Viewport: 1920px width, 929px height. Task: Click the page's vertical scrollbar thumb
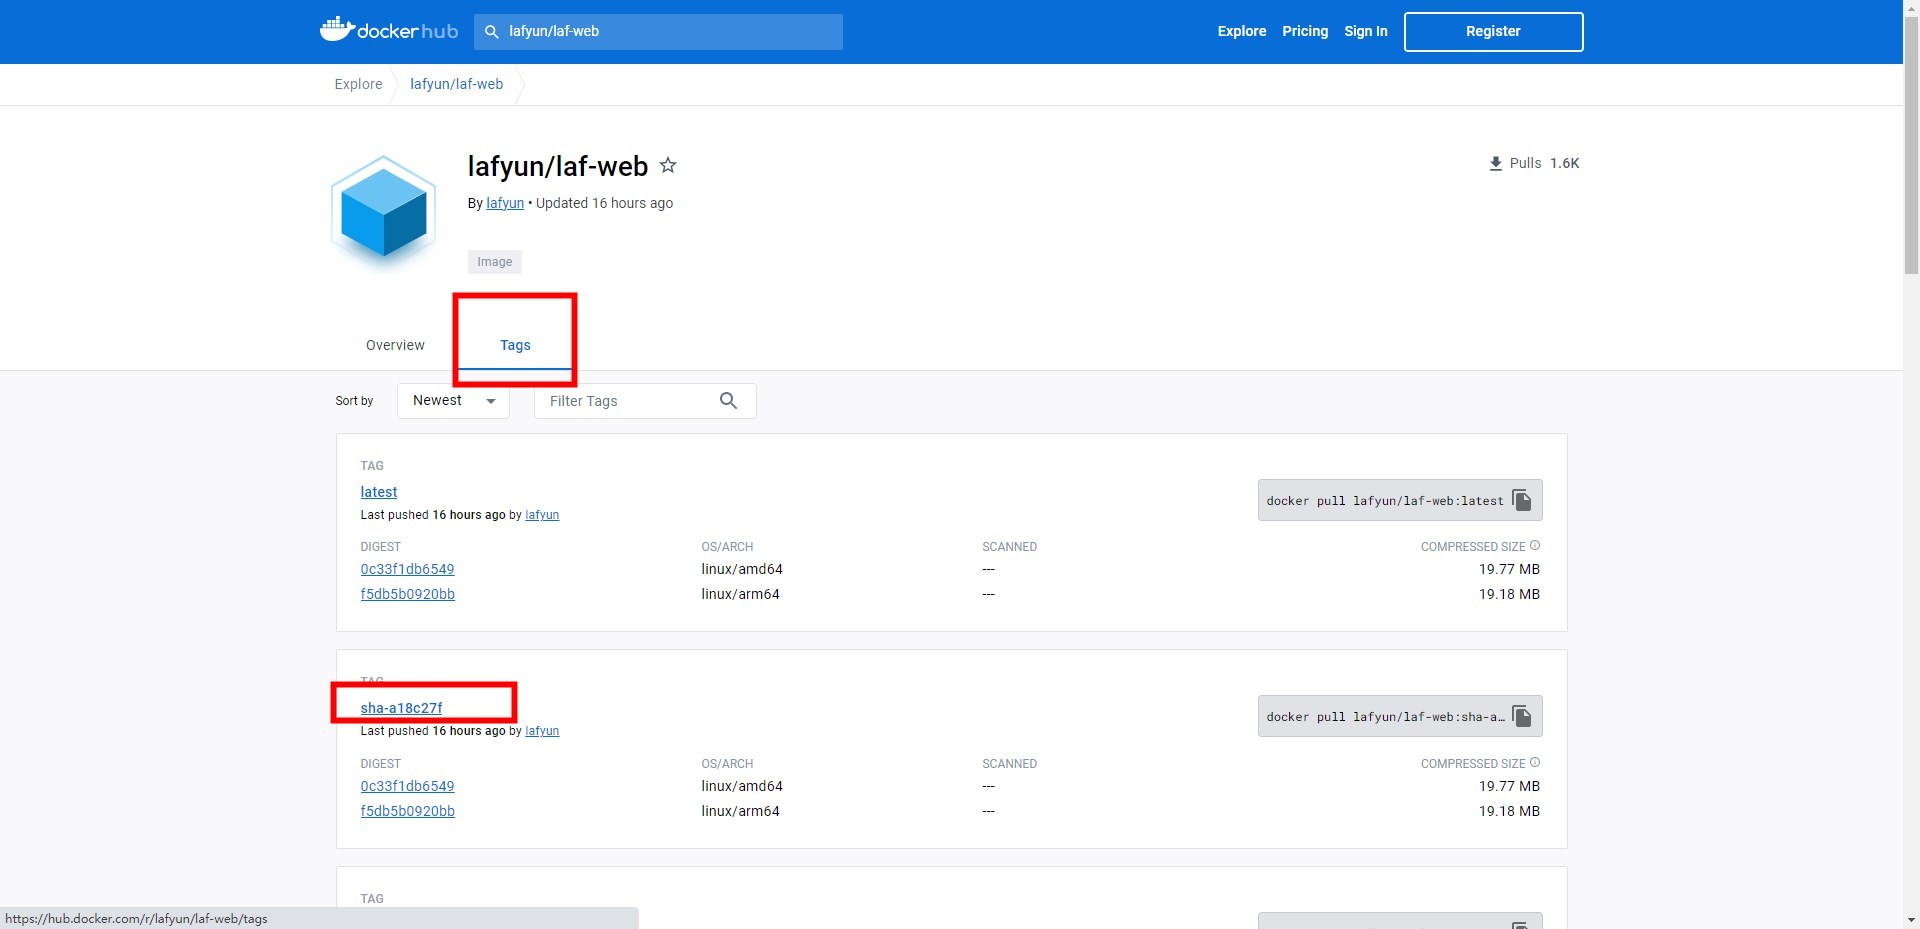click(x=1911, y=145)
